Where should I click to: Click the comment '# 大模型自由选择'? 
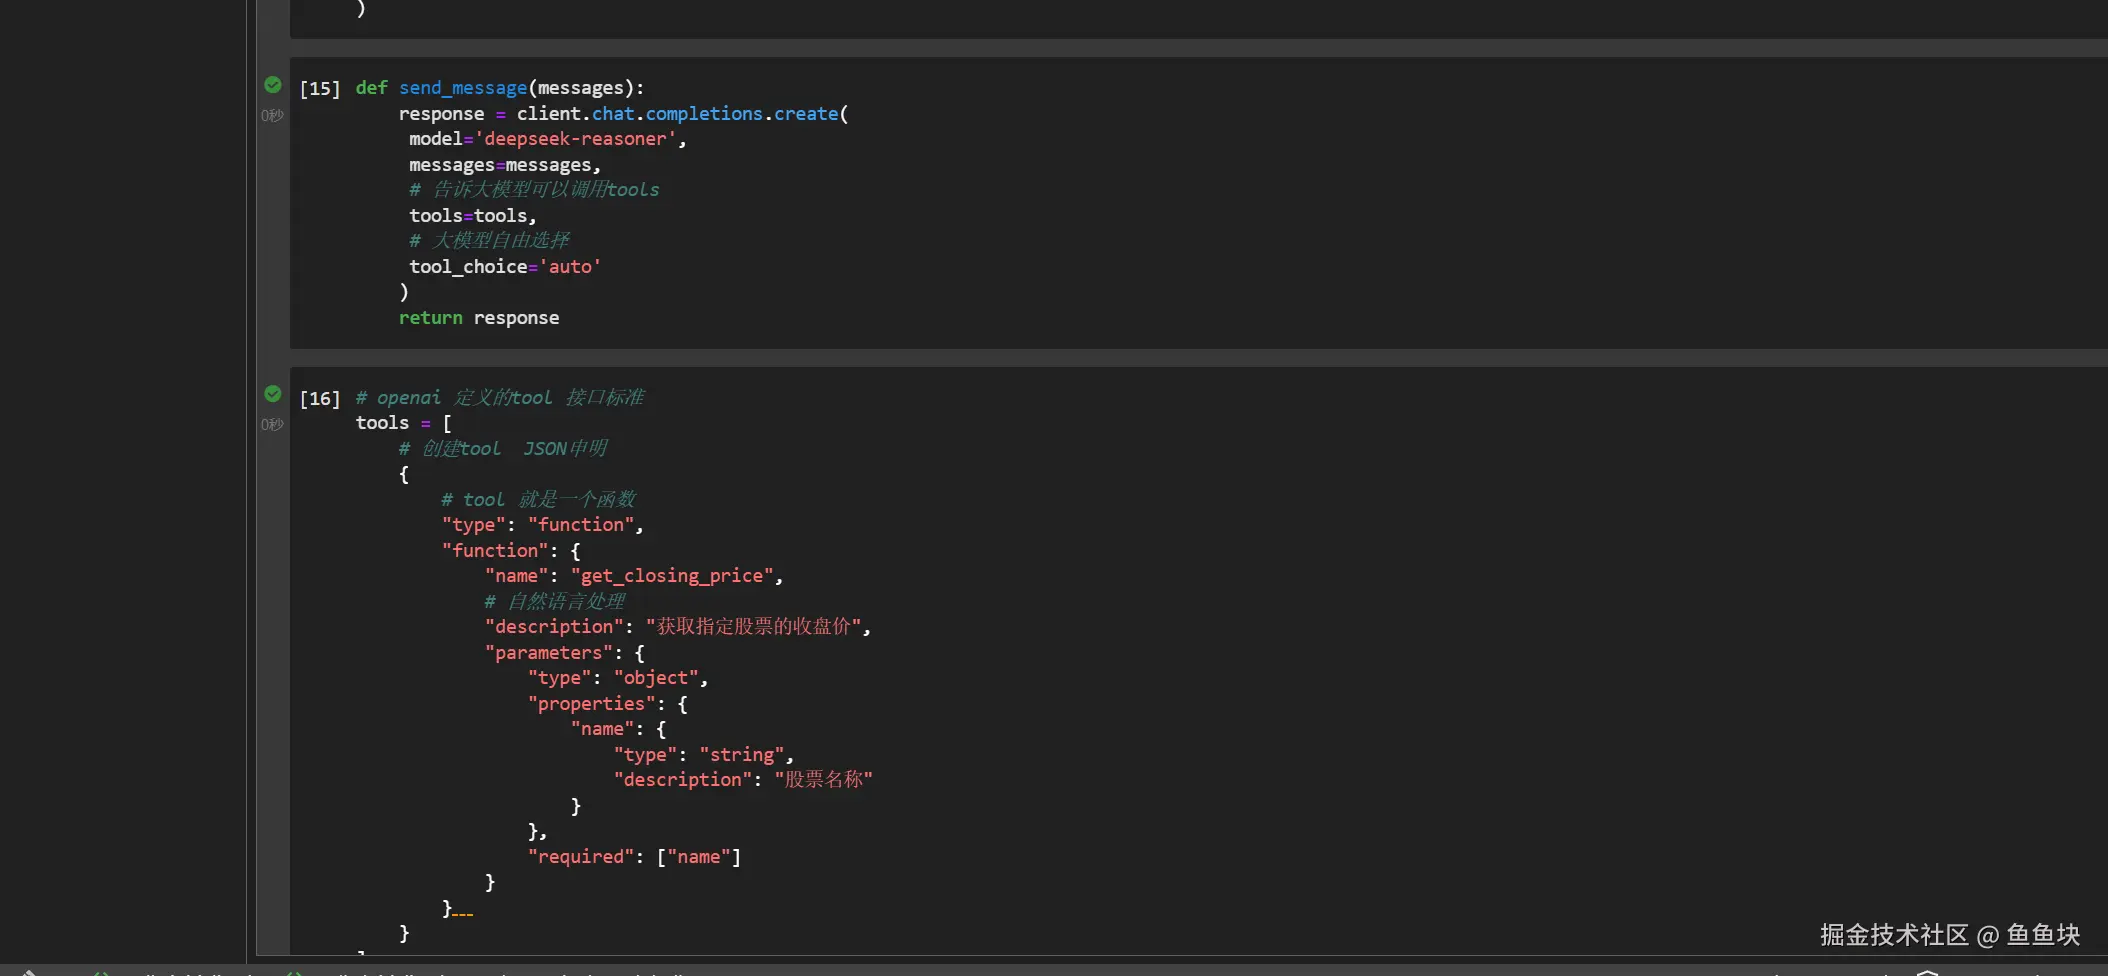point(489,241)
